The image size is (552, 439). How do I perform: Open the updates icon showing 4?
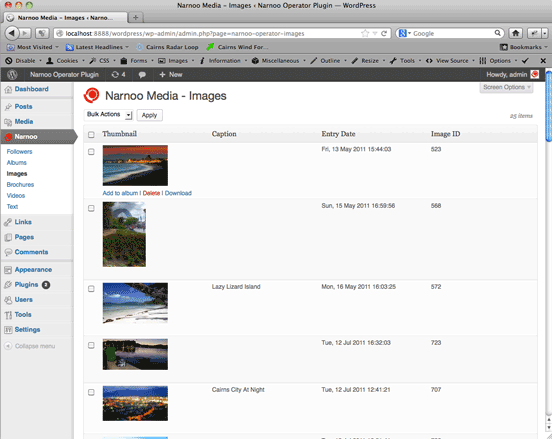click(x=118, y=75)
